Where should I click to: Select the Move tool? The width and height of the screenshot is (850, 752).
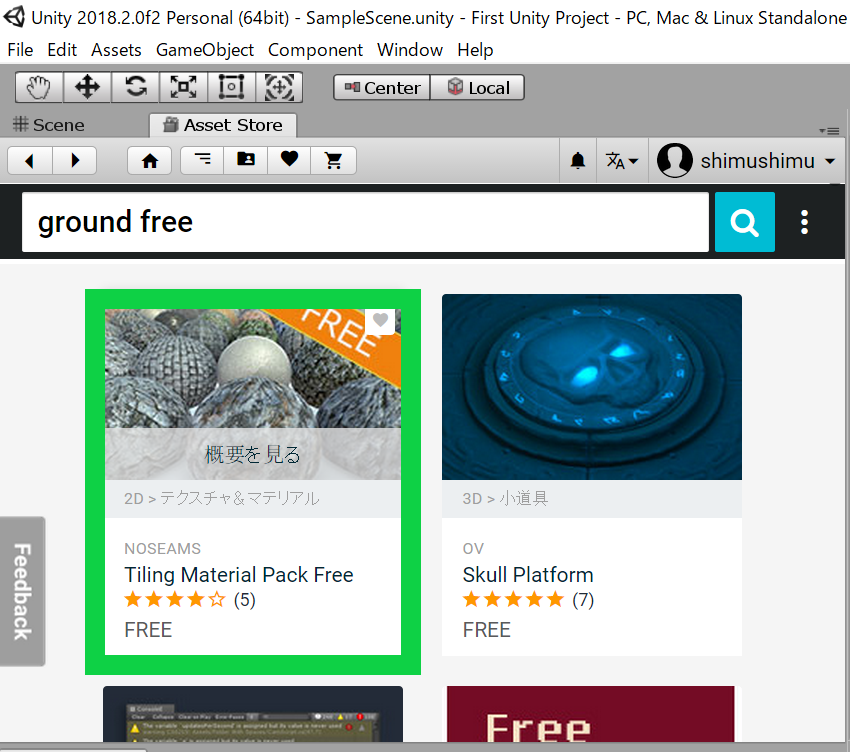[x=87, y=88]
